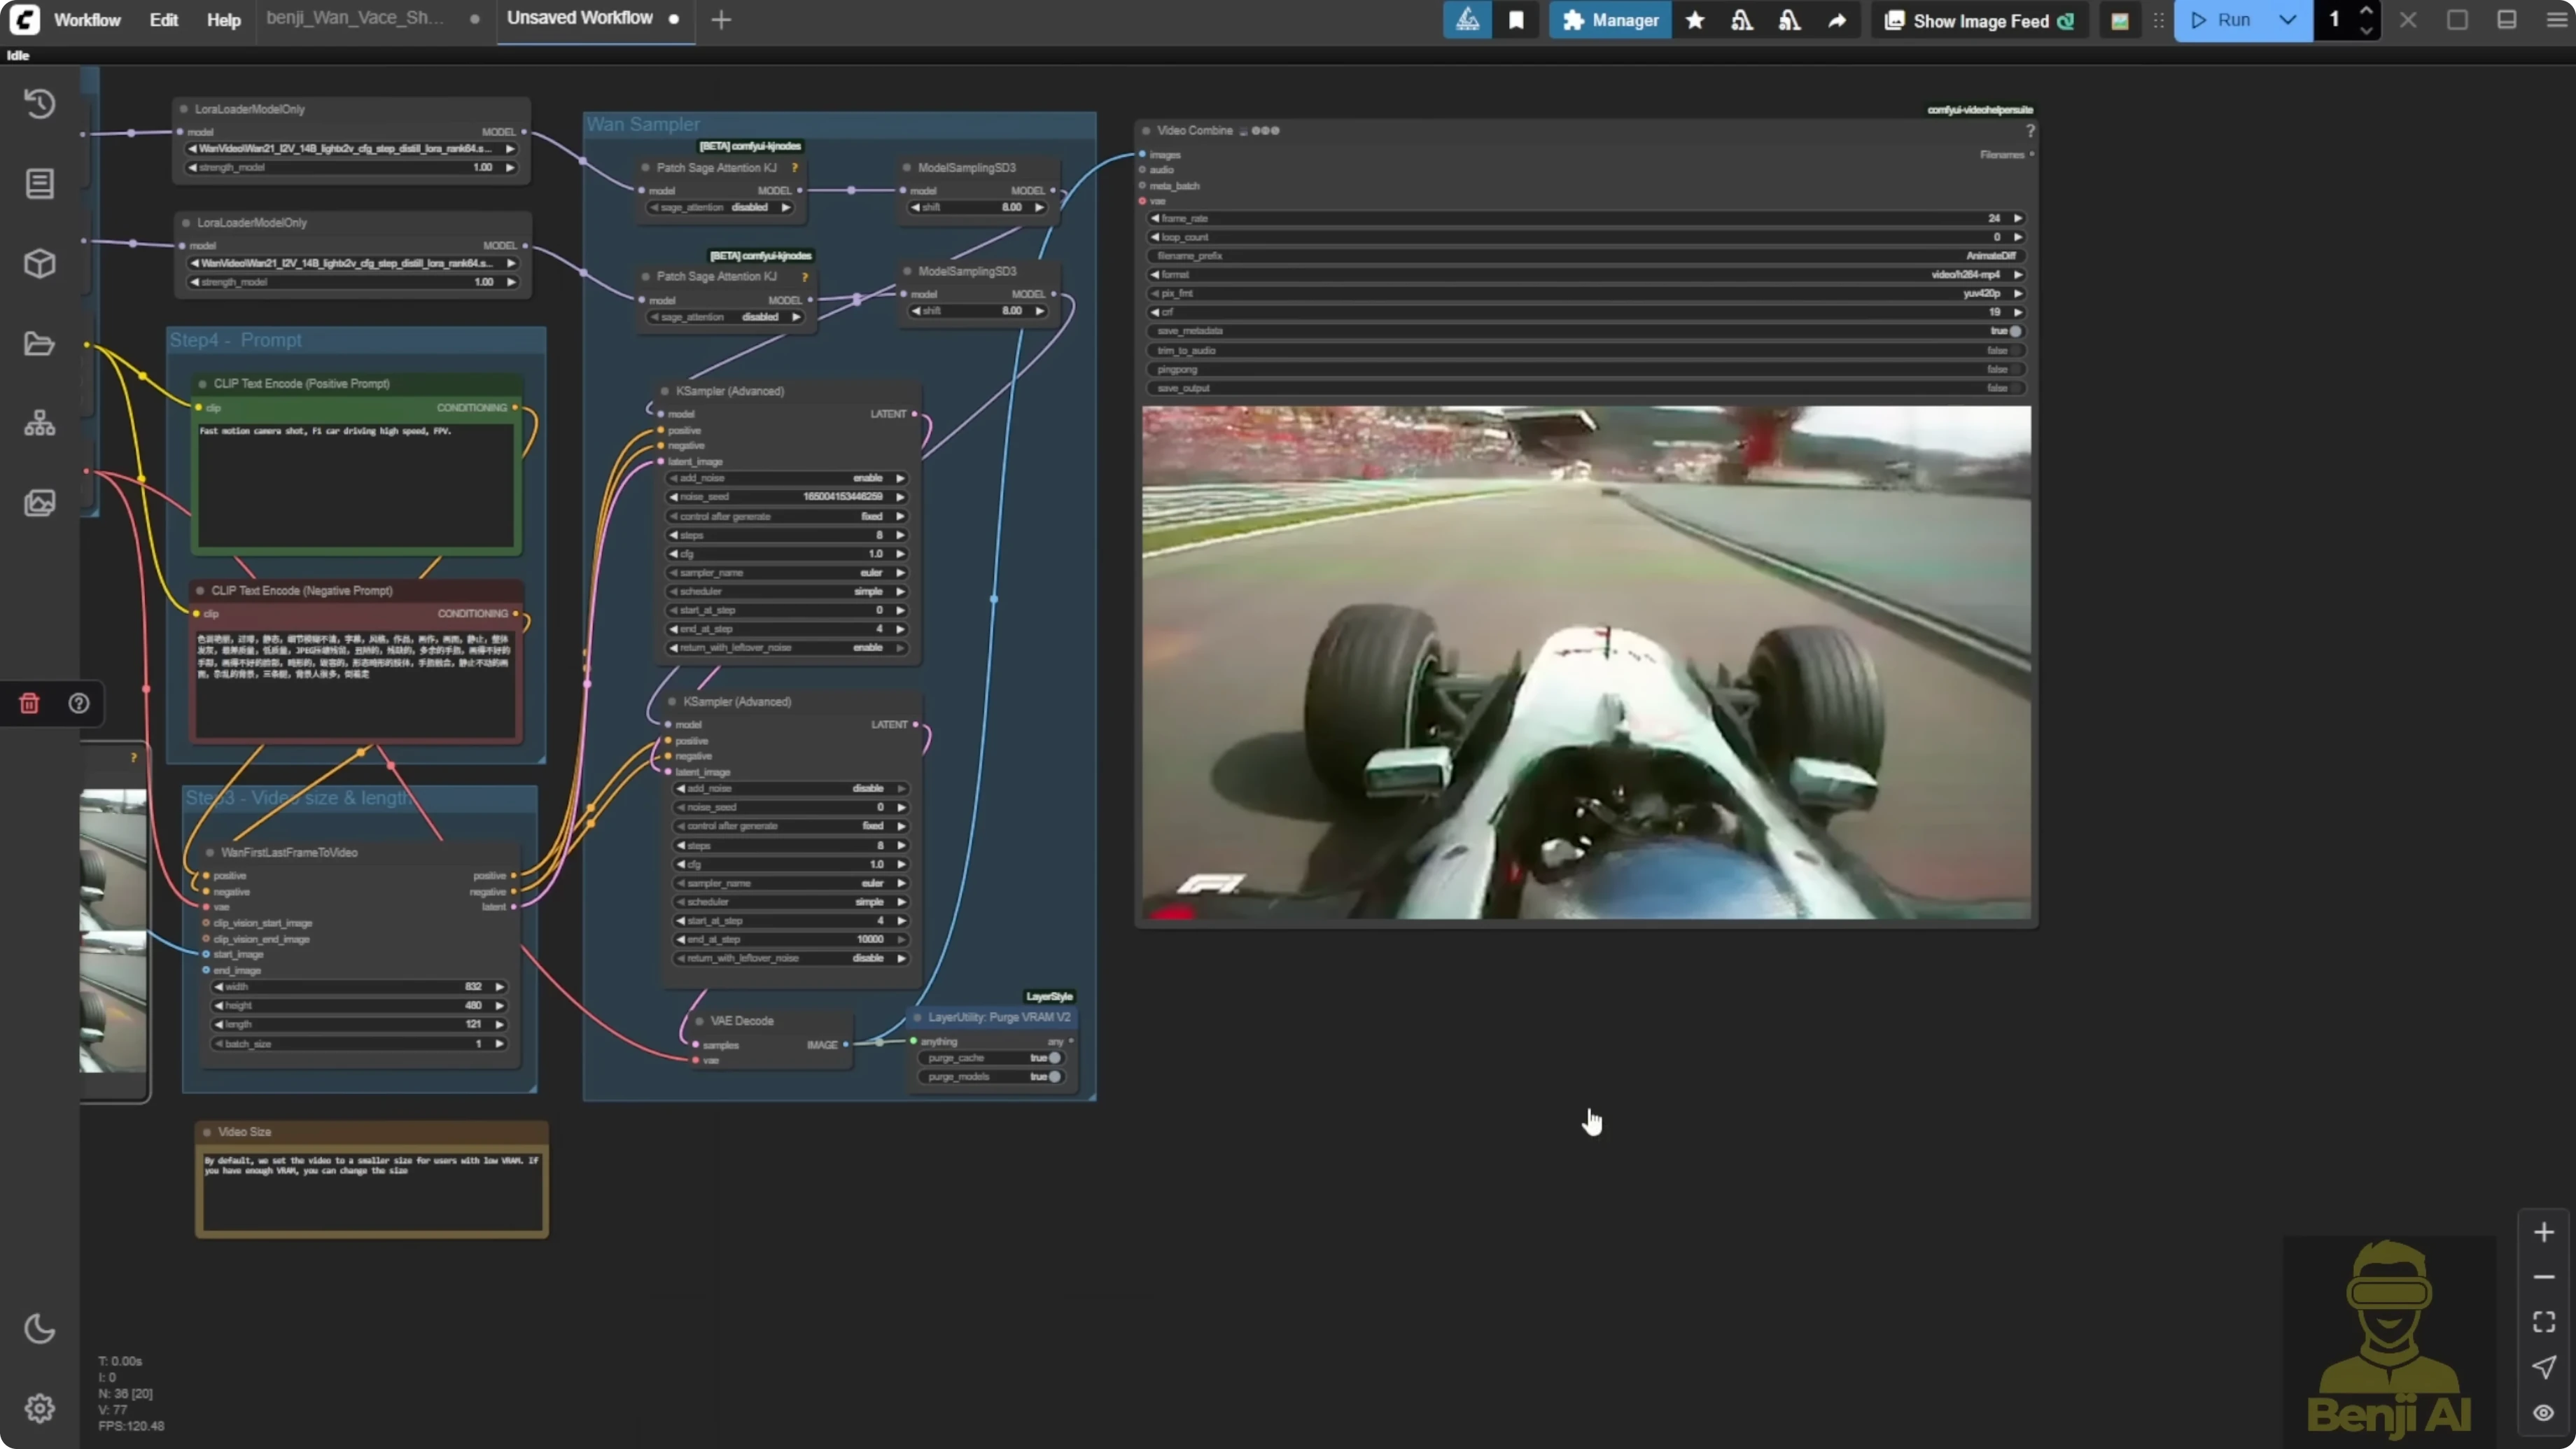This screenshot has height=1449, width=2576.
Task: Open the model library cube icon
Action: pos(40,263)
